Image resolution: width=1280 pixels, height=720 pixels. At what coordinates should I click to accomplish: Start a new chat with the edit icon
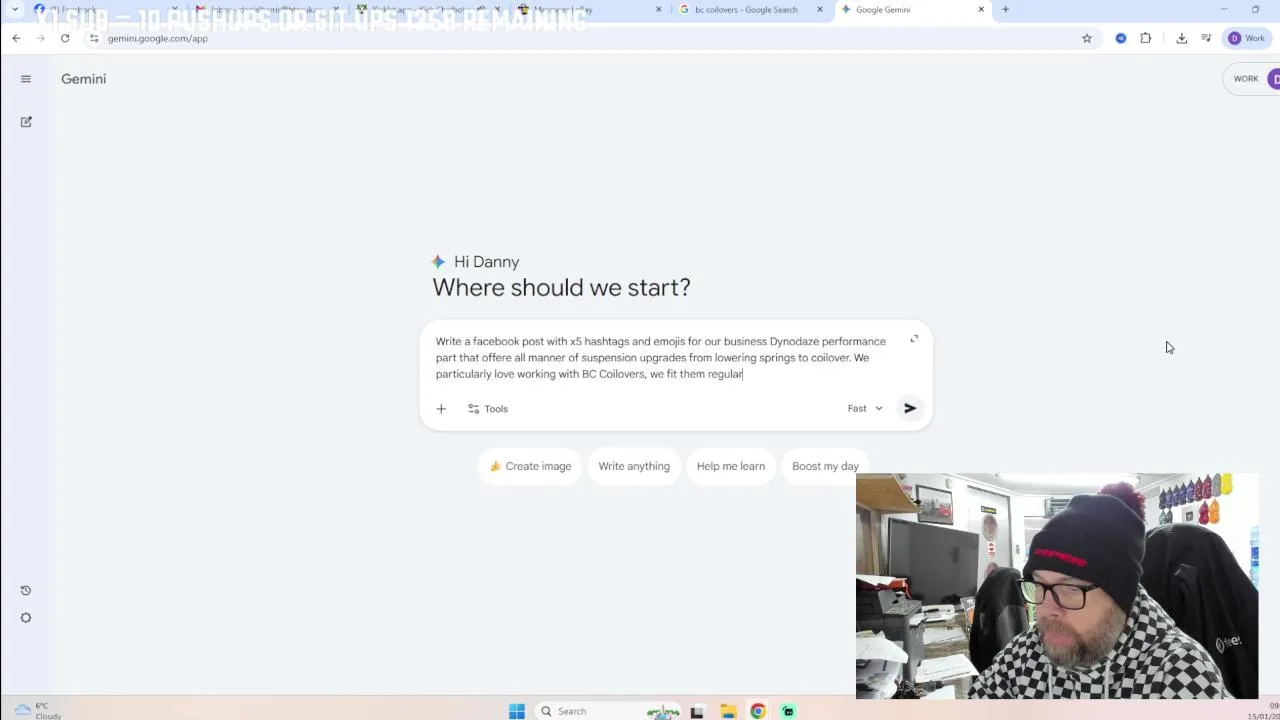[x=26, y=122]
